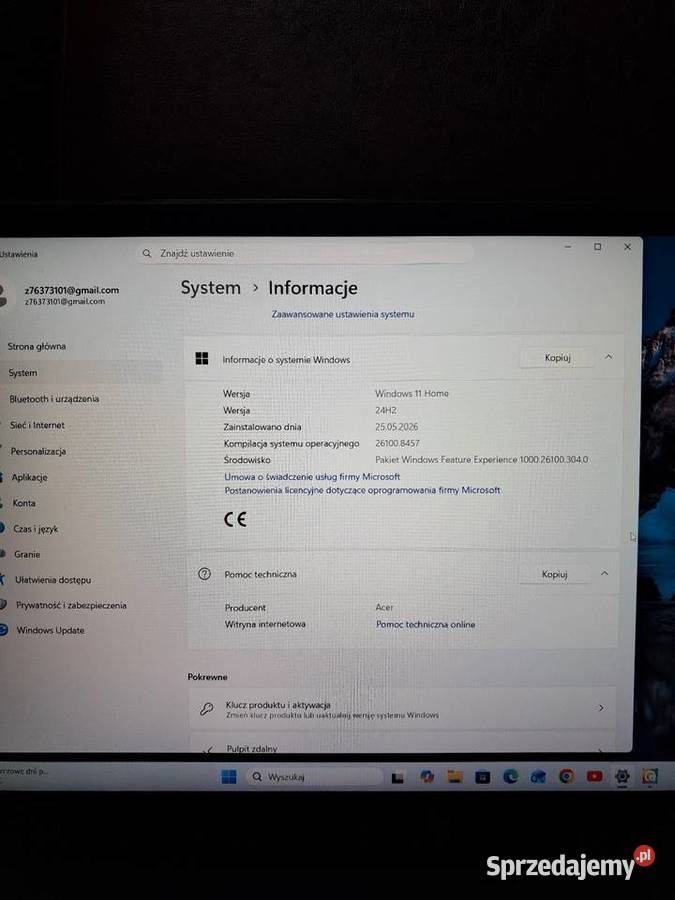This screenshot has height=900, width=675.
Task: Click the Znajdź ustawienie search field
Action: point(304,253)
